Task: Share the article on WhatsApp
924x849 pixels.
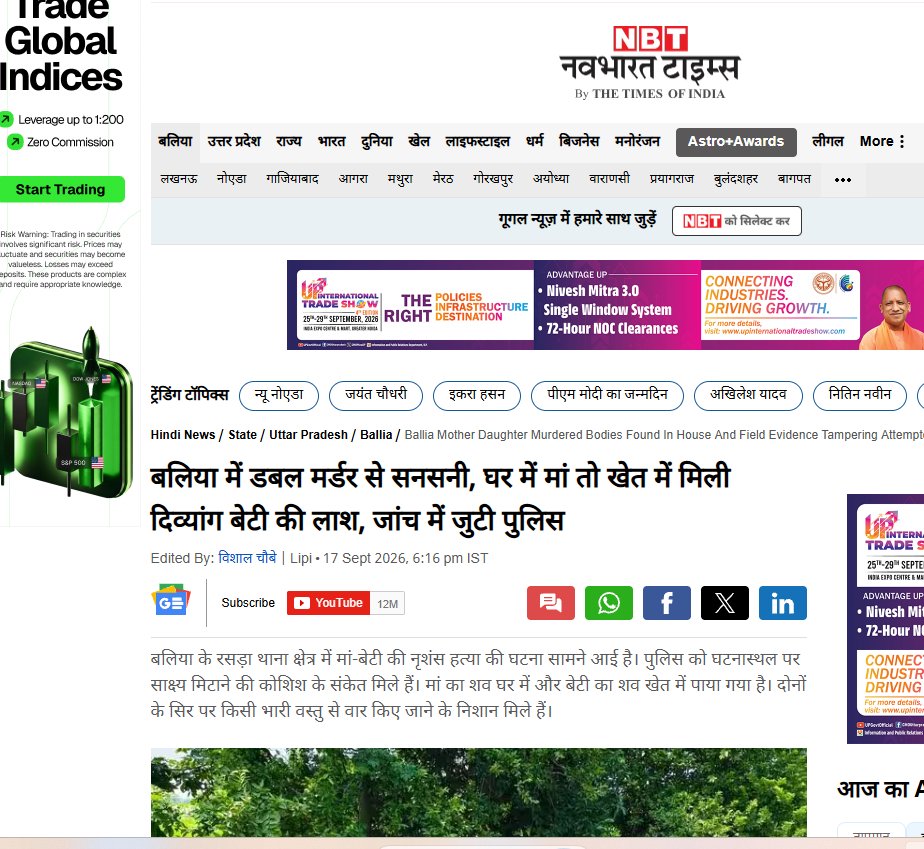Action: tap(609, 603)
